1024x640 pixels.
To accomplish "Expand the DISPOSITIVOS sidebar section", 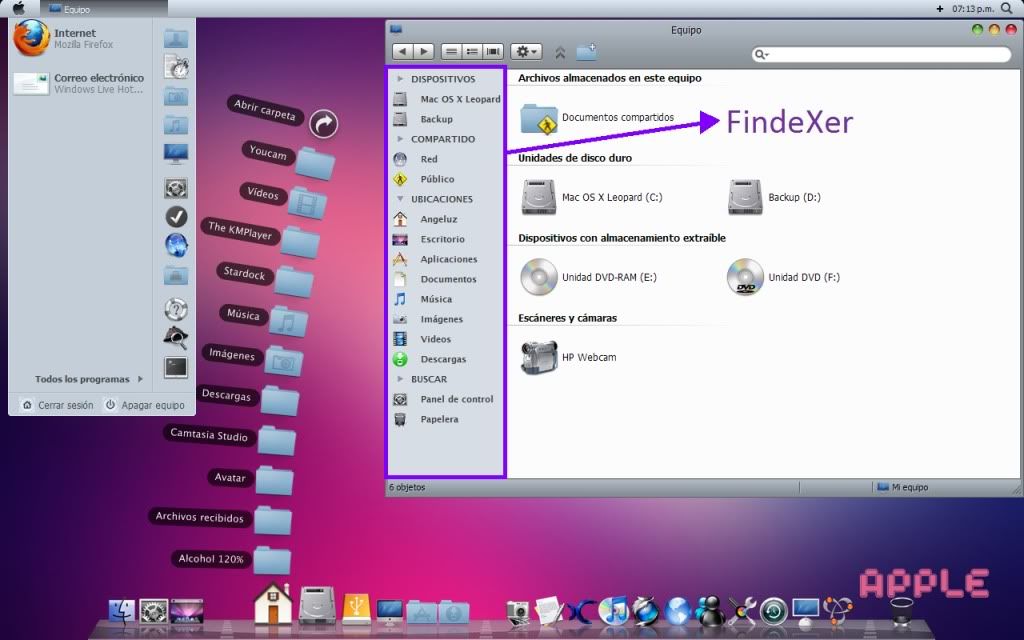I will click(400, 79).
